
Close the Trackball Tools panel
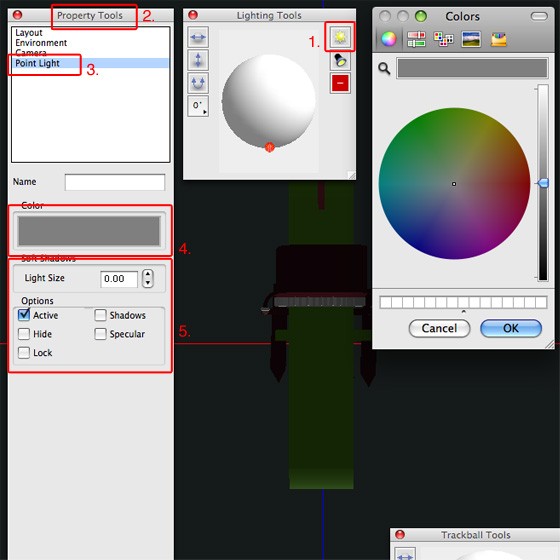(400, 534)
